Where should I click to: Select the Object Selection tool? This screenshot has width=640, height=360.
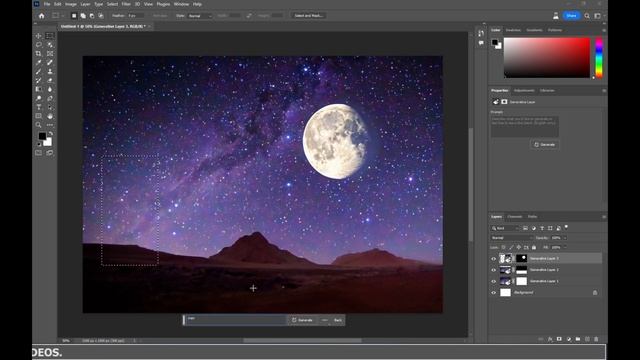coord(50,45)
